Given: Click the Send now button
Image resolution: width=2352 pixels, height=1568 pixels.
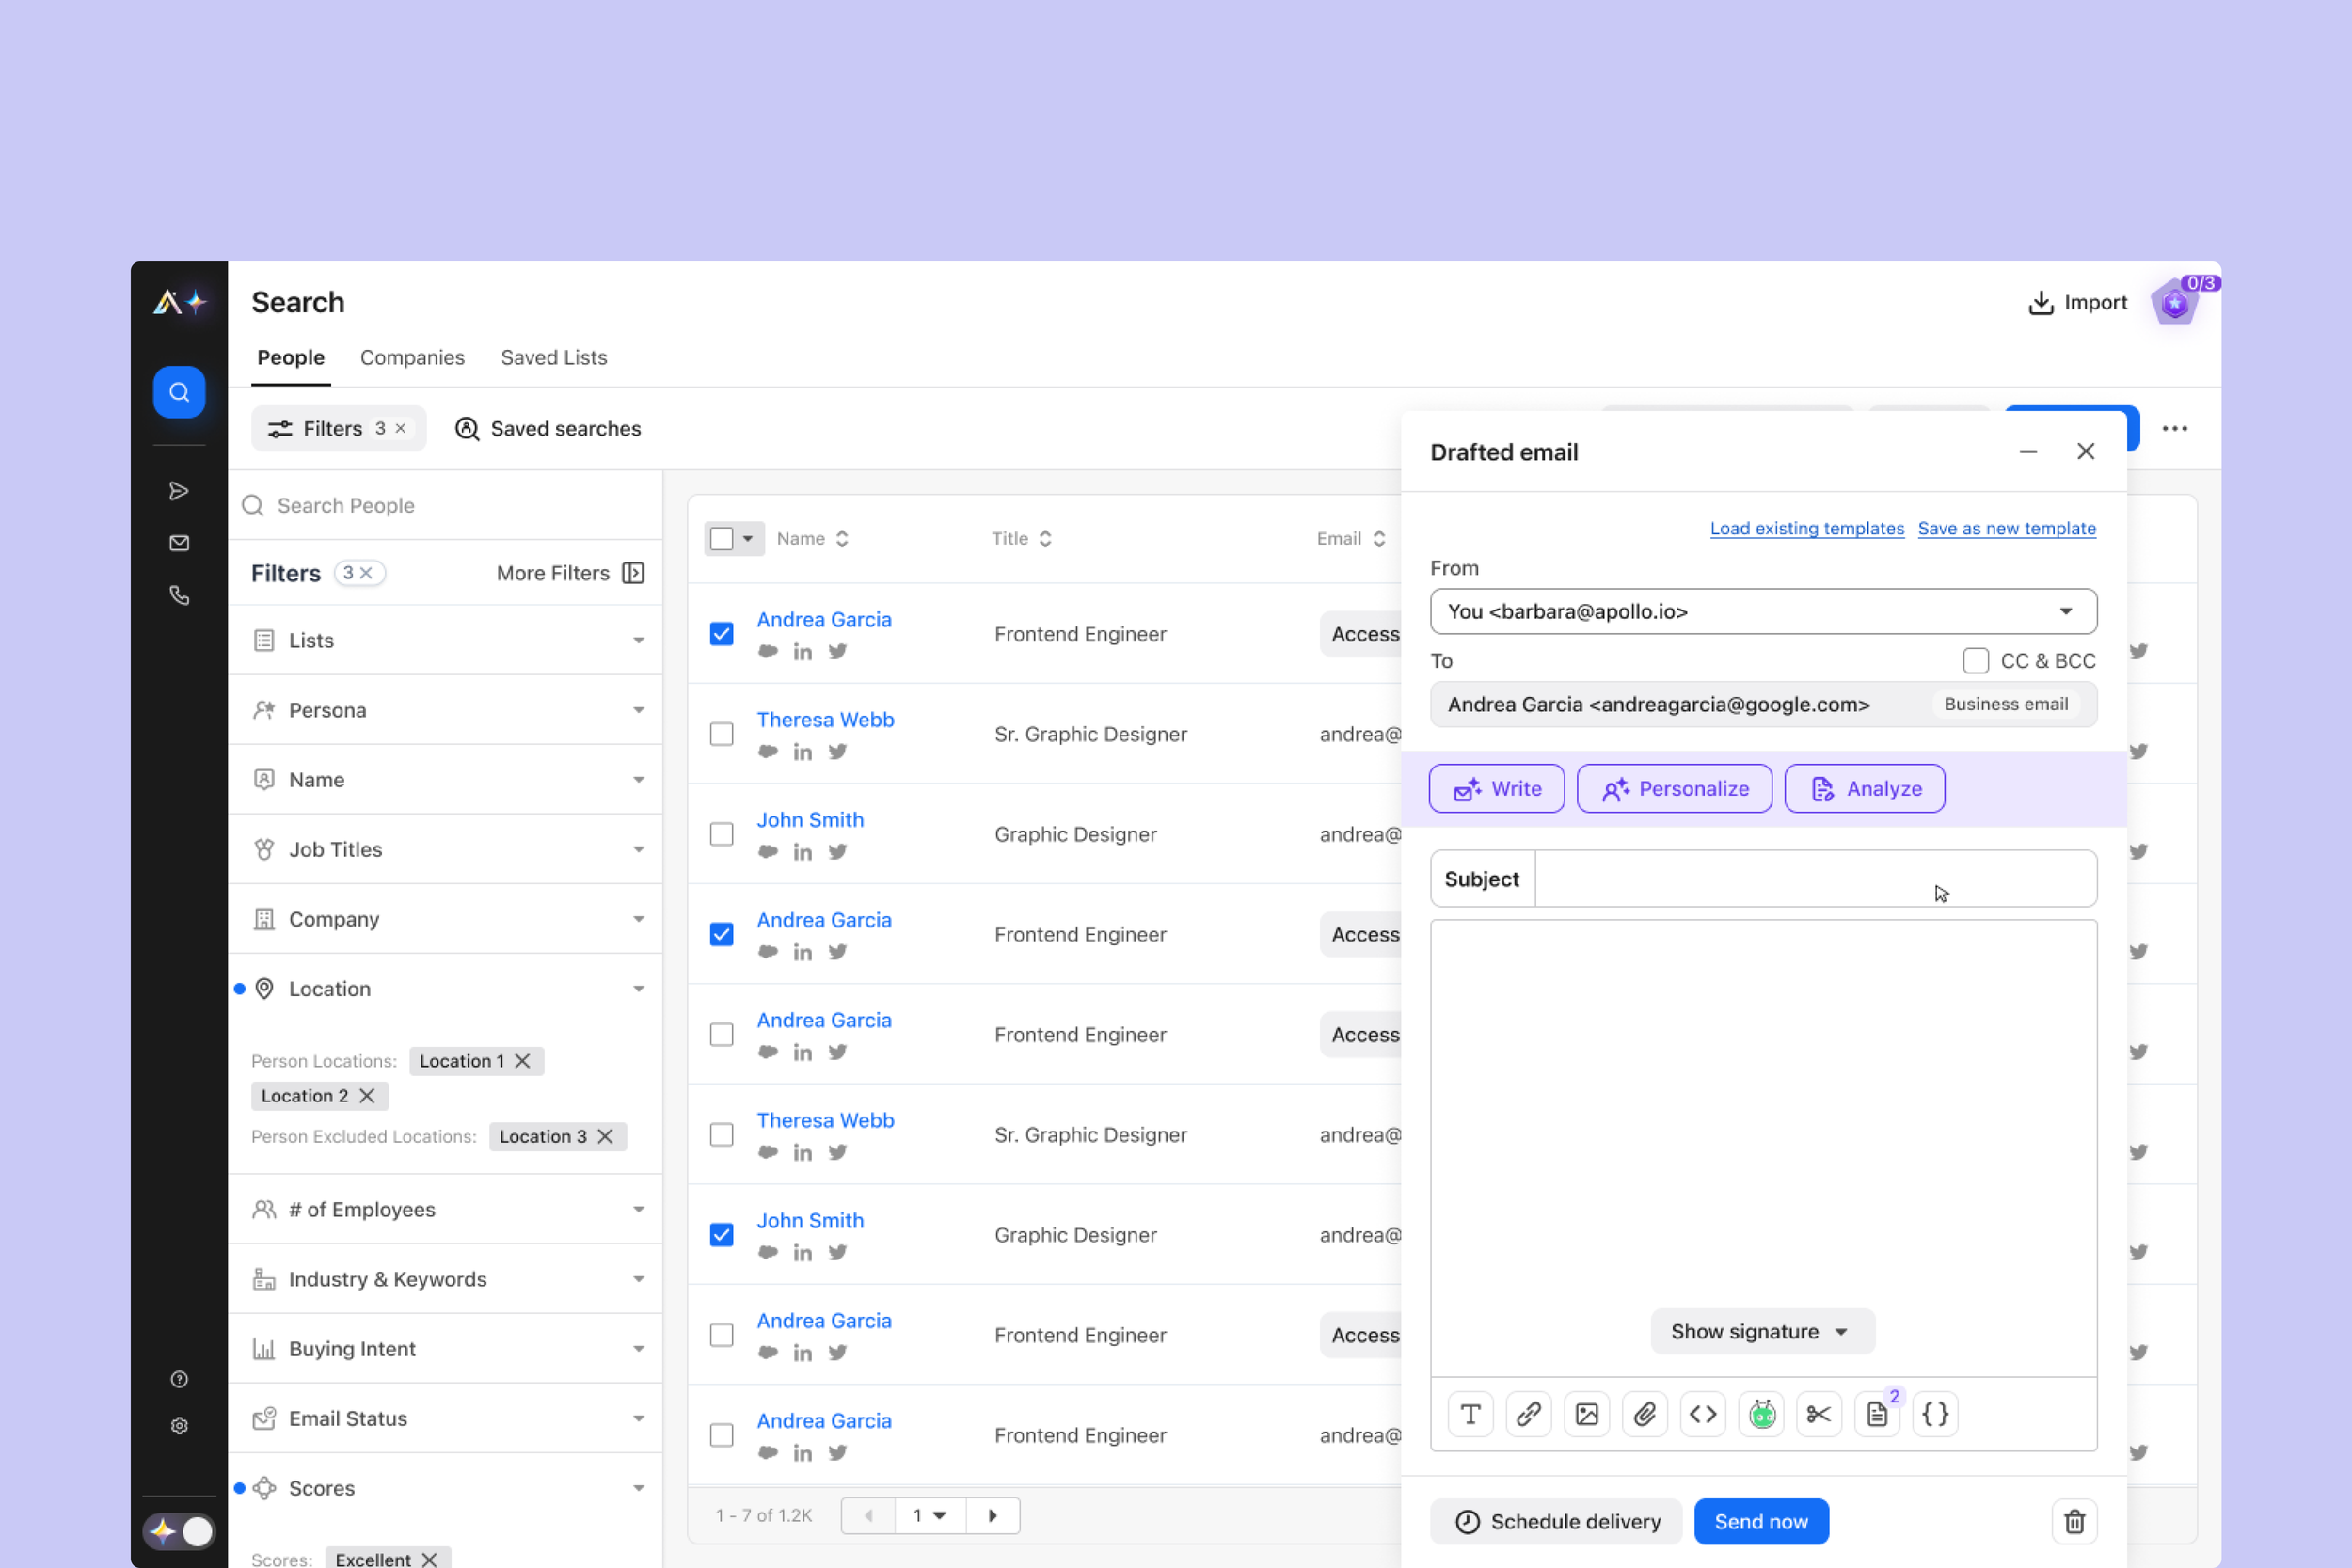Looking at the screenshot, I should point(1761,1521).
